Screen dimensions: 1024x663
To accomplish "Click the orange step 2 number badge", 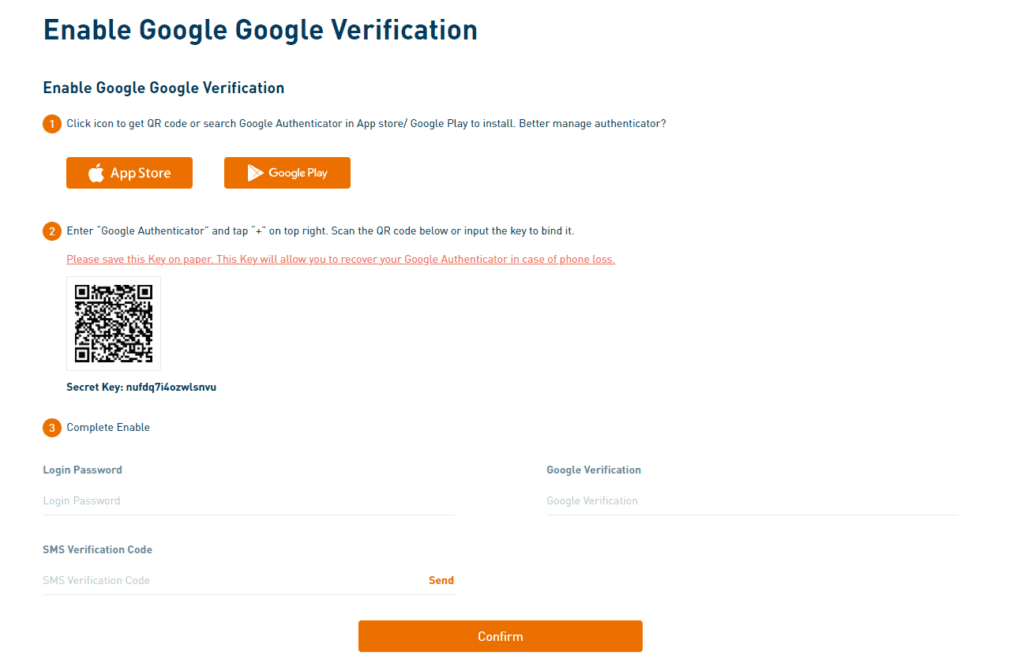I will click(x=52, y=231).
